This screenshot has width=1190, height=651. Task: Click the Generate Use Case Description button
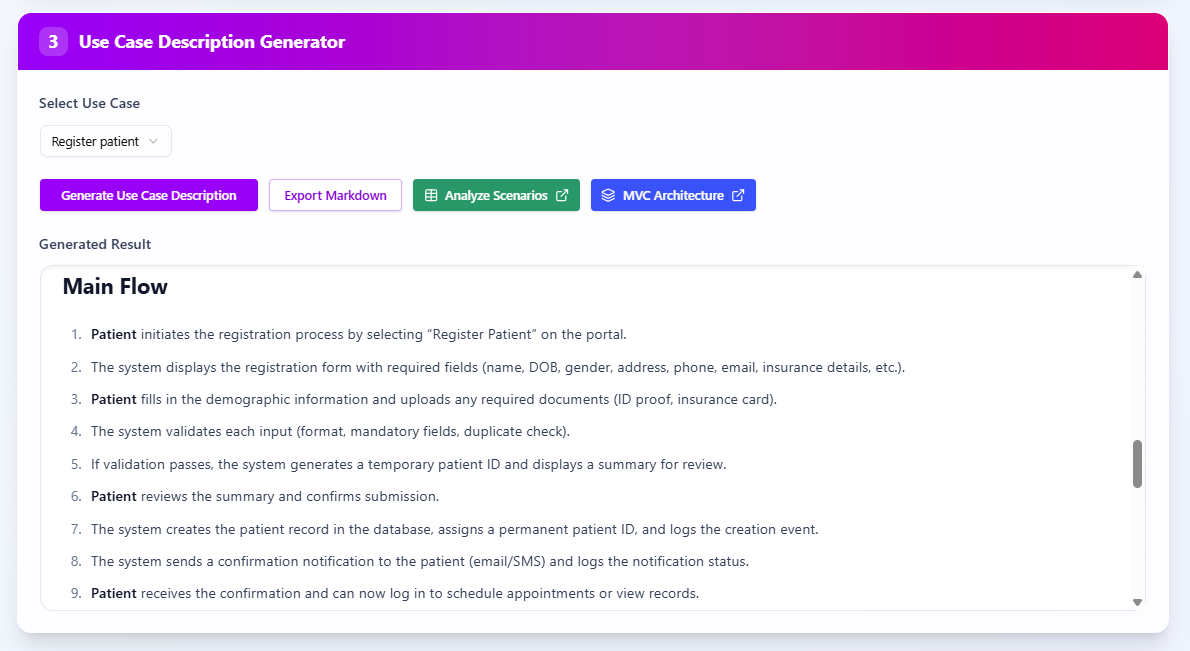tap(148, 195)
